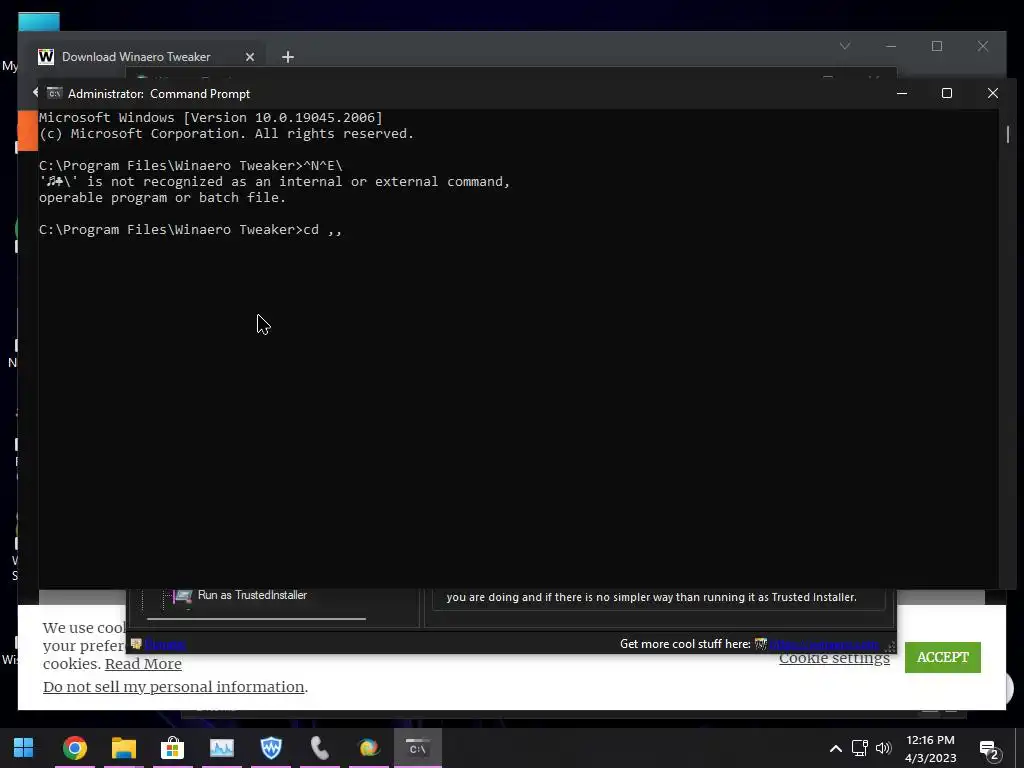Close the Administrator Command Prompt window

click(993, 93)
